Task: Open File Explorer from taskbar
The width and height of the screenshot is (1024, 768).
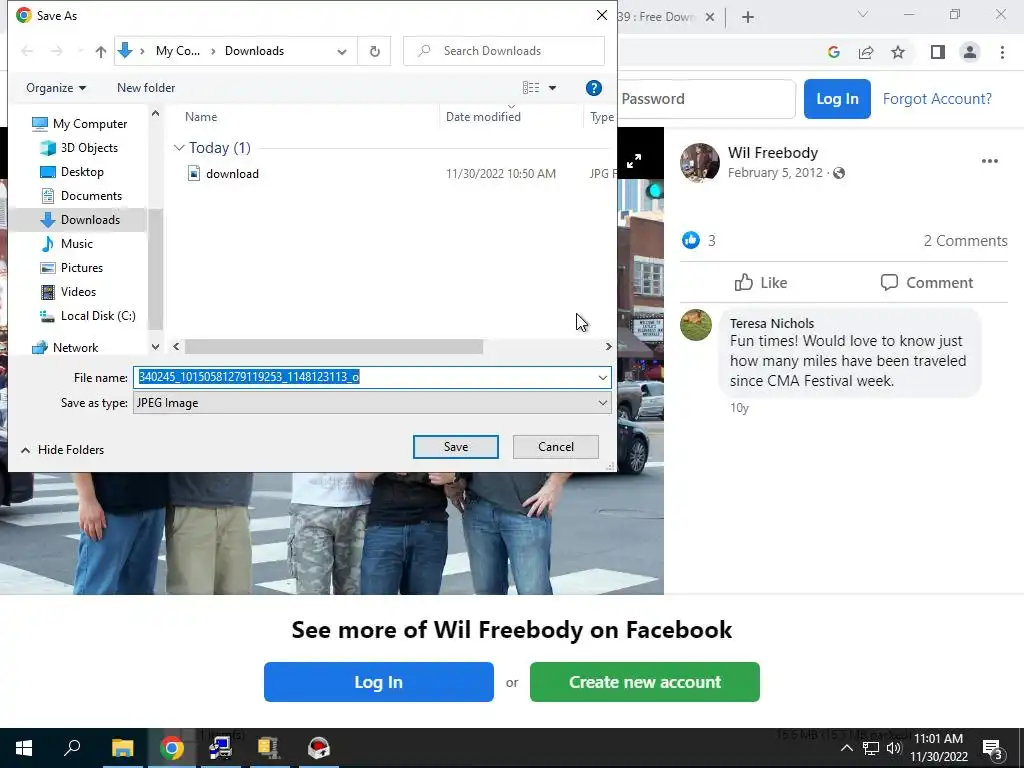Action: (x=122, y=748)
